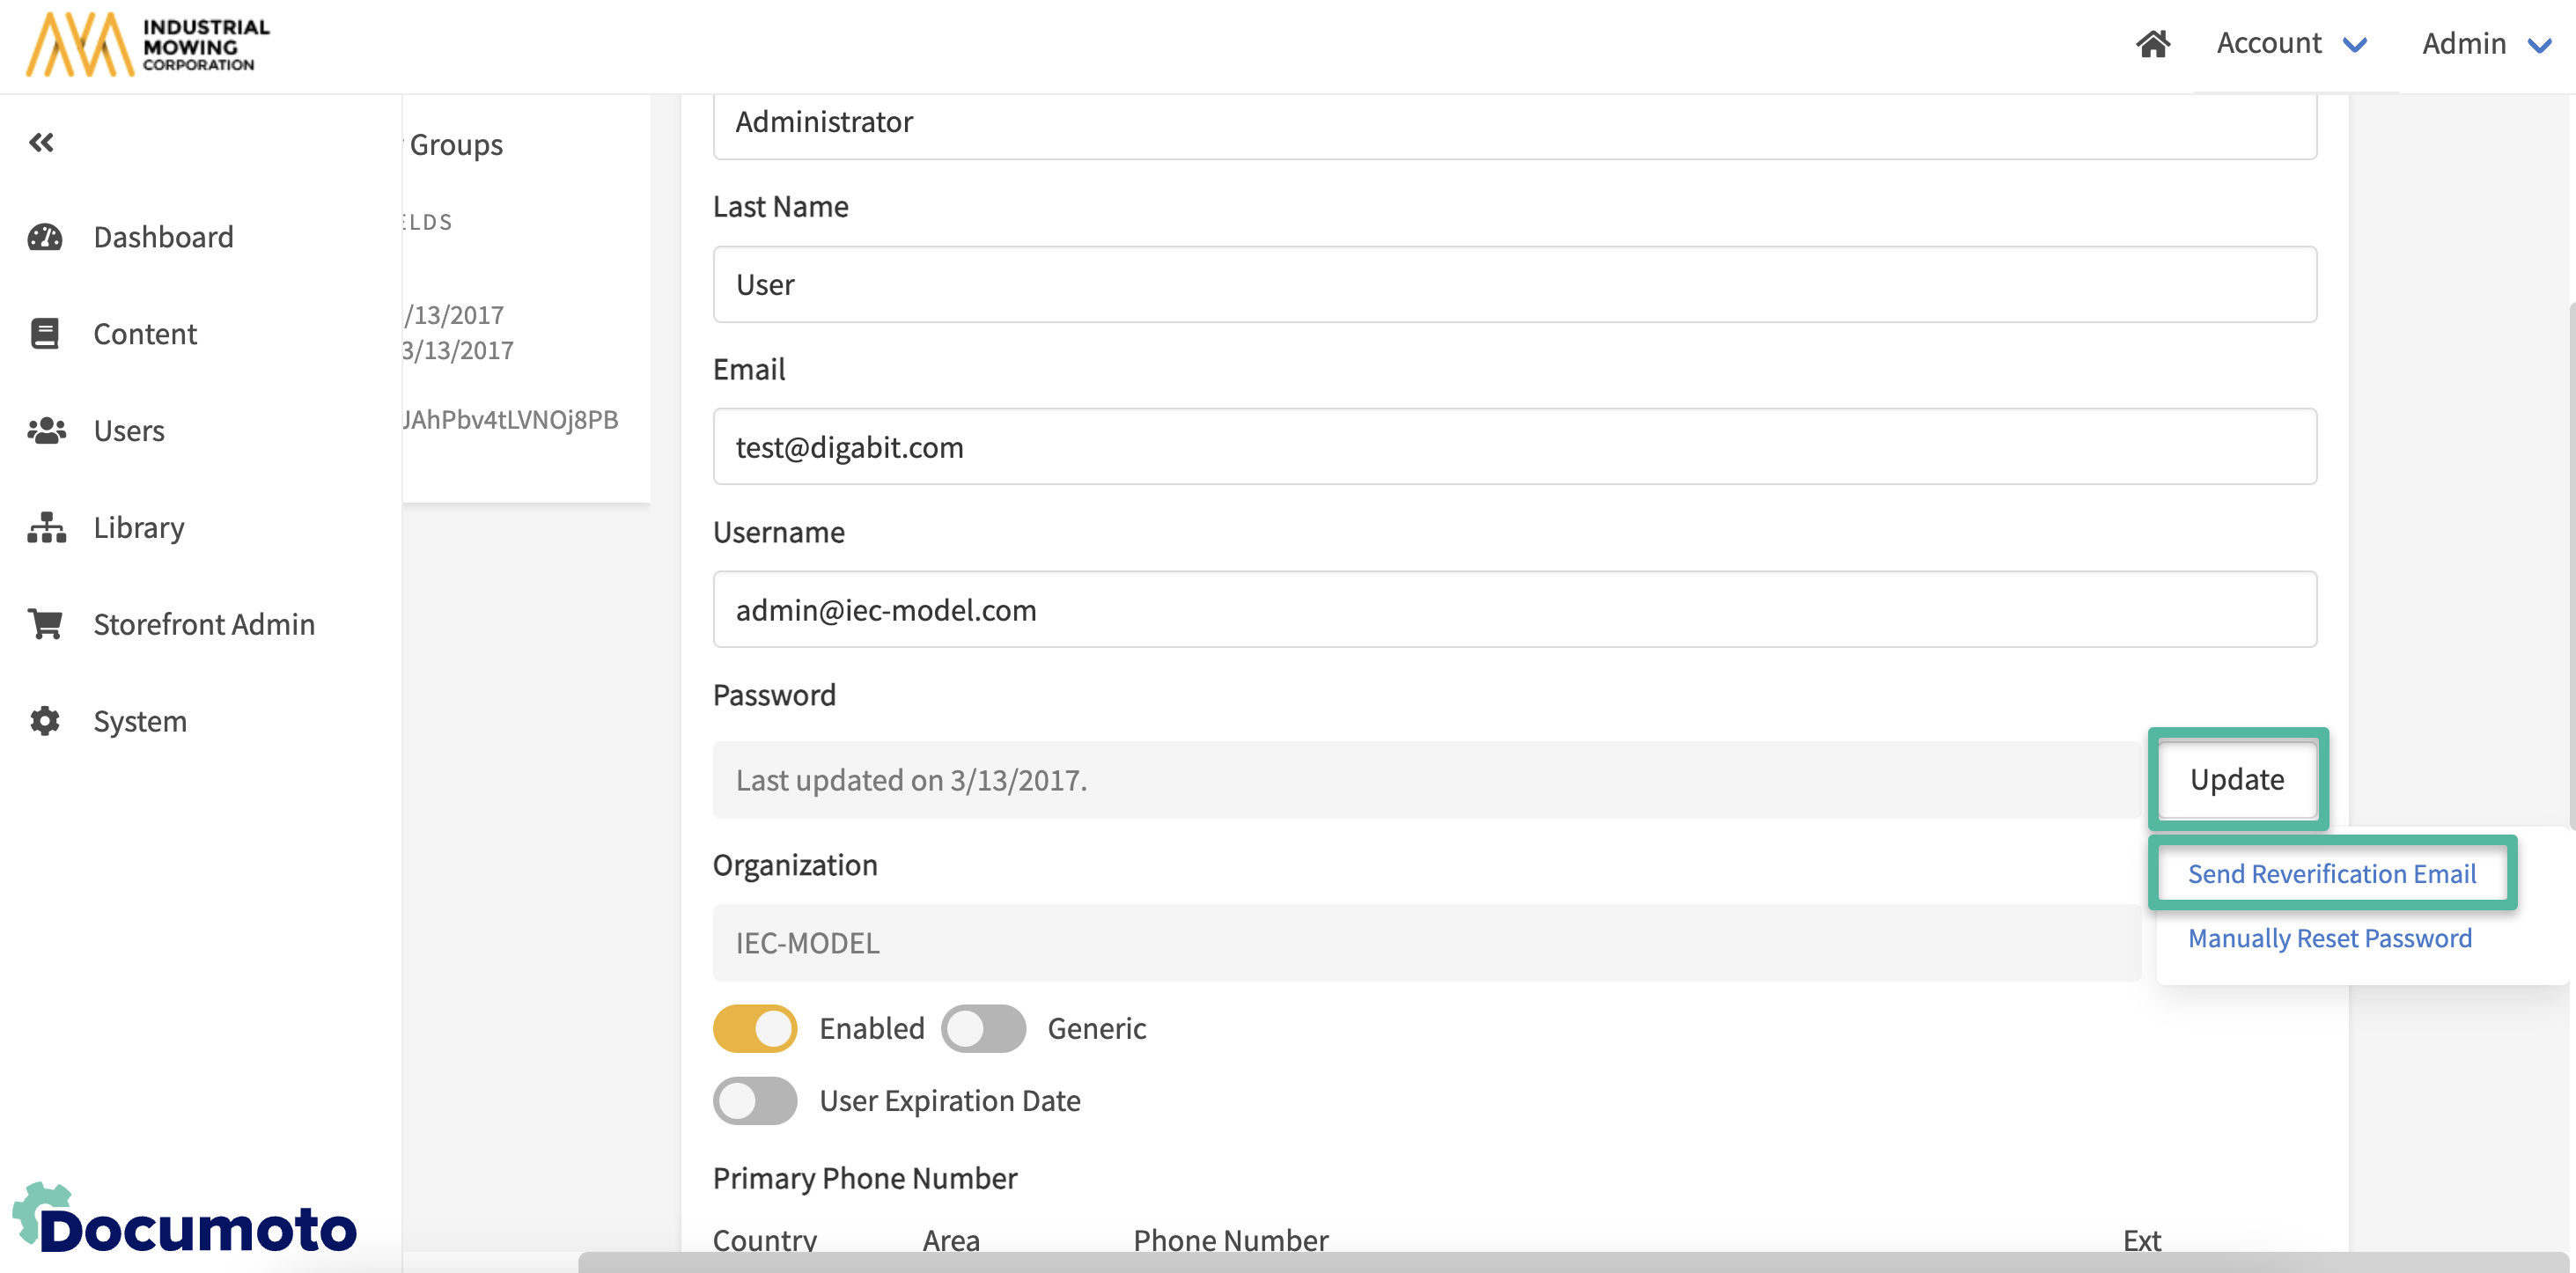Select Send Reverification Email option
Viewport: 2576px width, 1273px height.
(2331, 874)
